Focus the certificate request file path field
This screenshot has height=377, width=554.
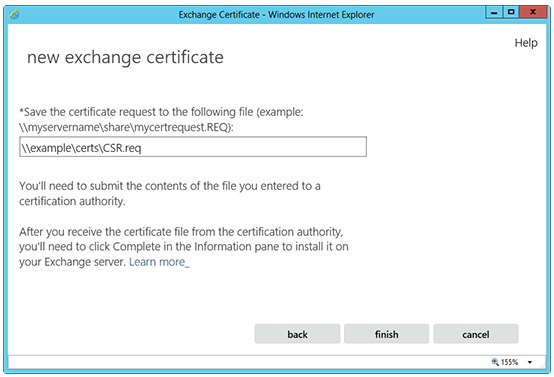[x=193, y=147]
